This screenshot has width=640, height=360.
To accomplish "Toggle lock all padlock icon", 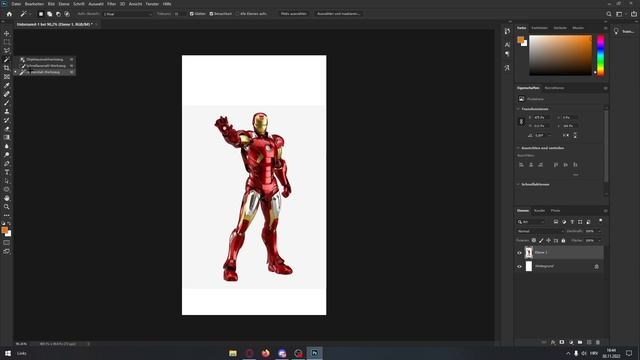I will (563, 240).
